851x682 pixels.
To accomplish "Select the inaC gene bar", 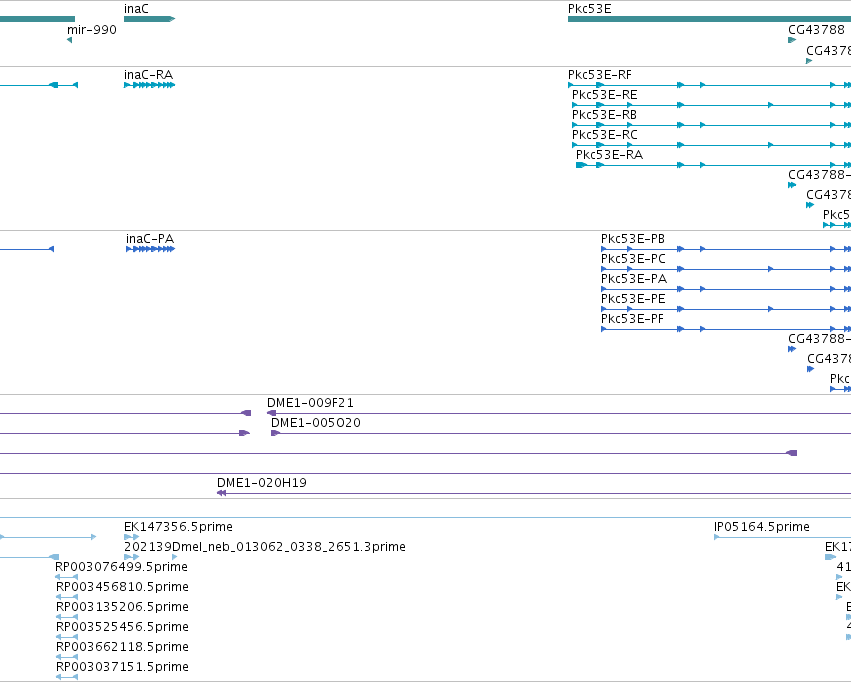I will pos(149,19).
